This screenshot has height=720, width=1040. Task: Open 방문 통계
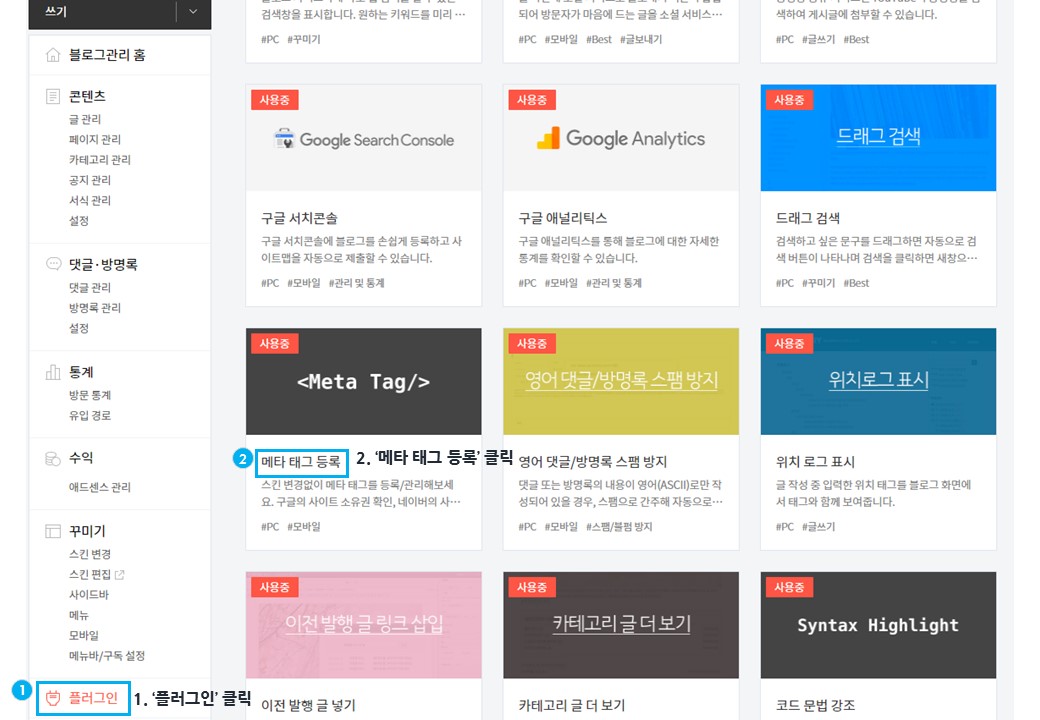[90, 395]
